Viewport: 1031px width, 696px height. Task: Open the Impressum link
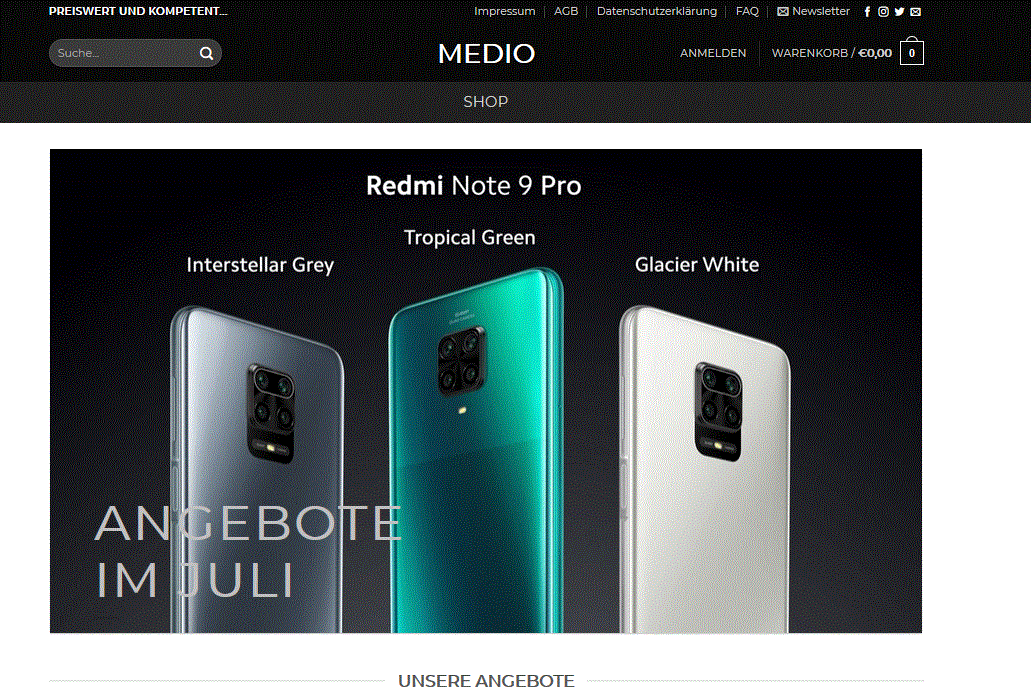[504, 11]
